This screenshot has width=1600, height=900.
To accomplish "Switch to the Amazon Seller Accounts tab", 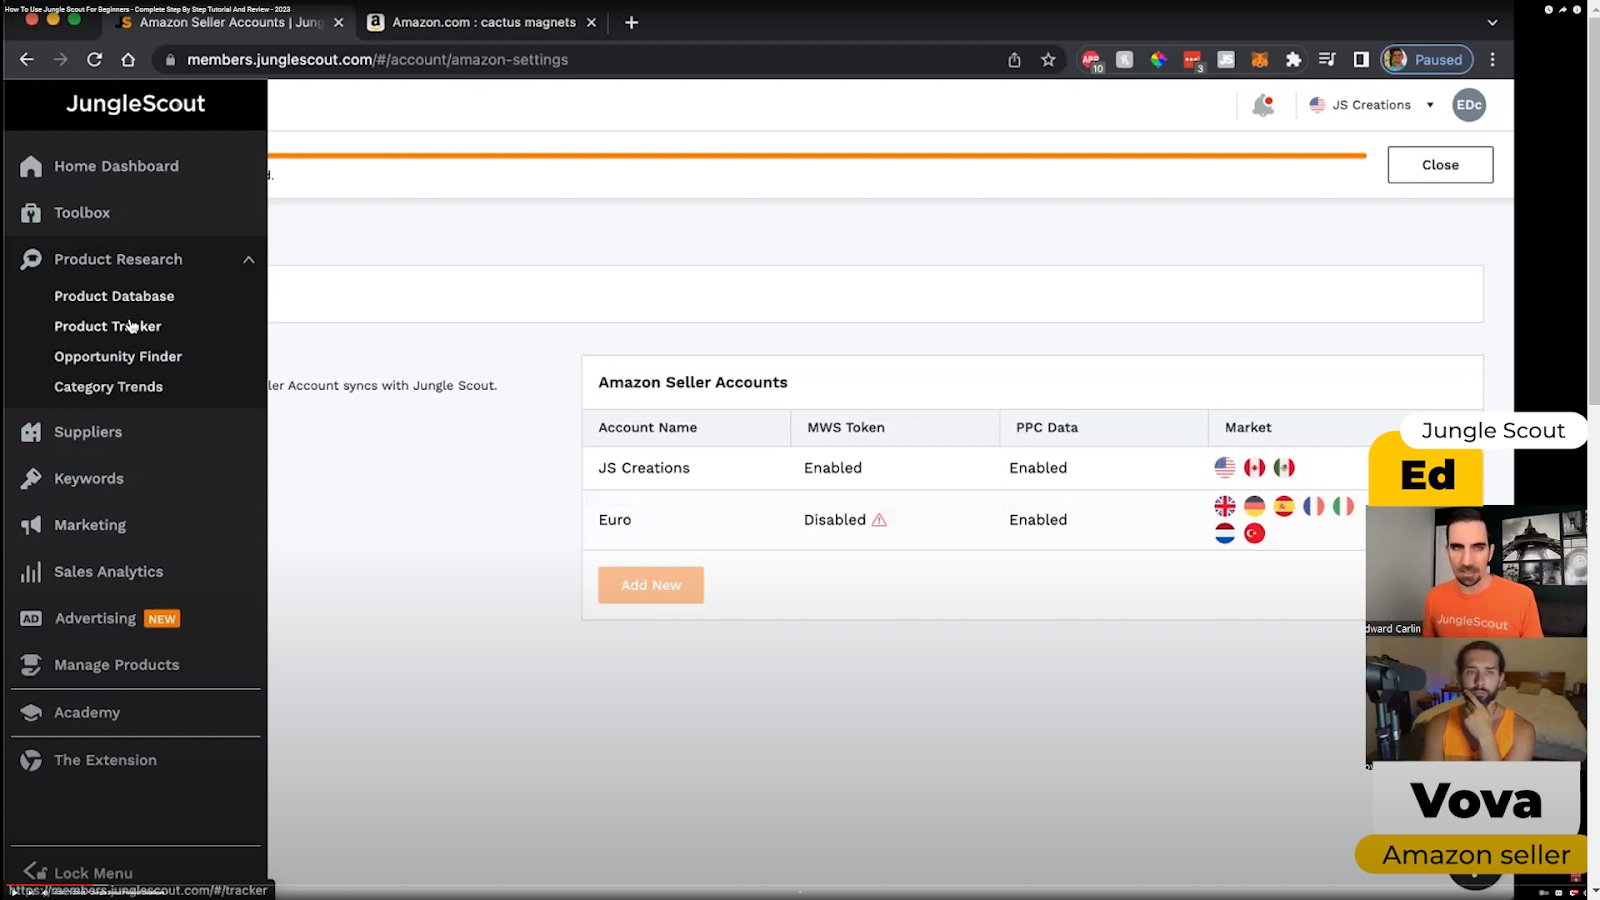I will click(232, 22).
